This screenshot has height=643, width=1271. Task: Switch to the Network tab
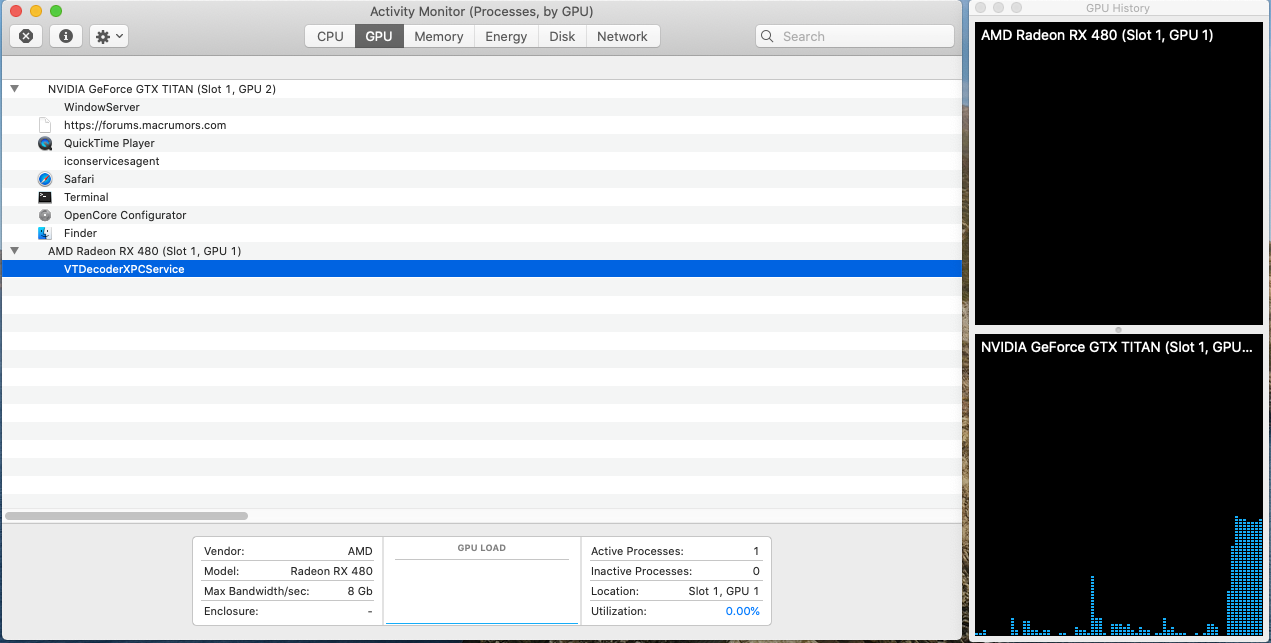623,36
